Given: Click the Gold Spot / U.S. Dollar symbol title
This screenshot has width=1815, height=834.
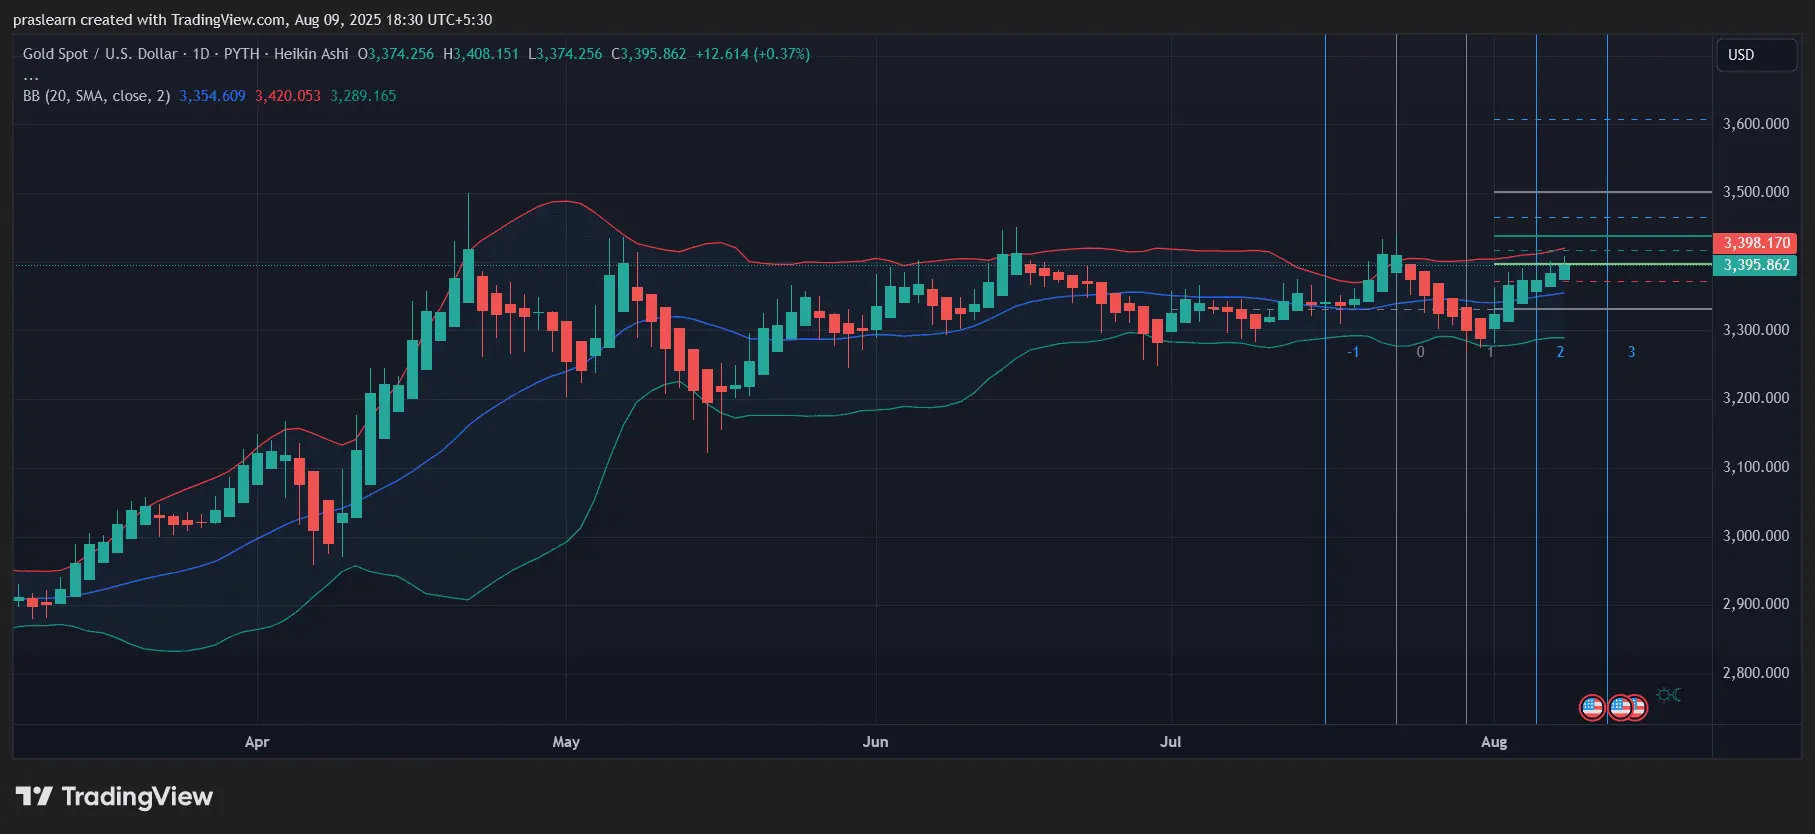Looking at the screenshot, I should point(100,54).
